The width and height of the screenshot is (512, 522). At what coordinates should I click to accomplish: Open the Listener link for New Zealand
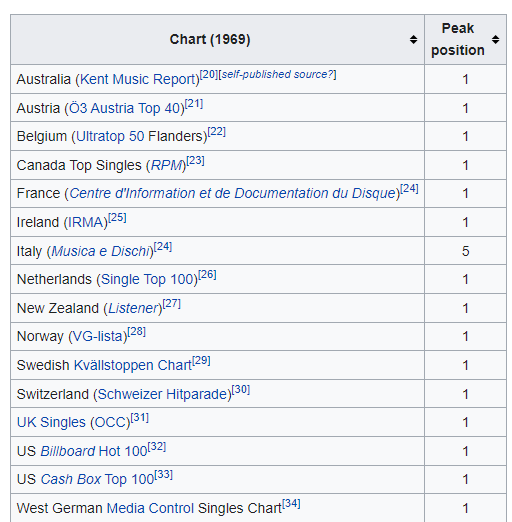(x=133, y=308)
